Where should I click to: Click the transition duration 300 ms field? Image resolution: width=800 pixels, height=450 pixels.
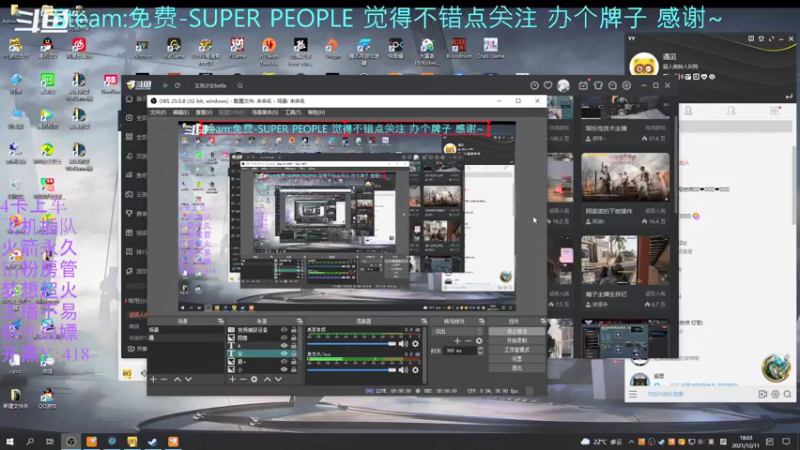pos(459,351)
